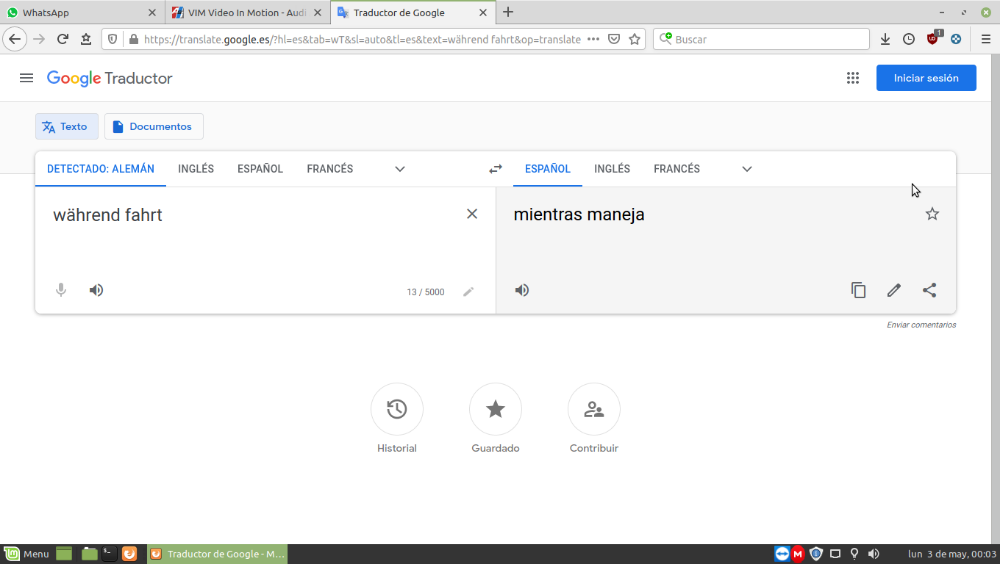Open handwriting input pencil near character count
Viewport: 1000px width, 564px height.
pyautogui.click(x=469, y=292)
